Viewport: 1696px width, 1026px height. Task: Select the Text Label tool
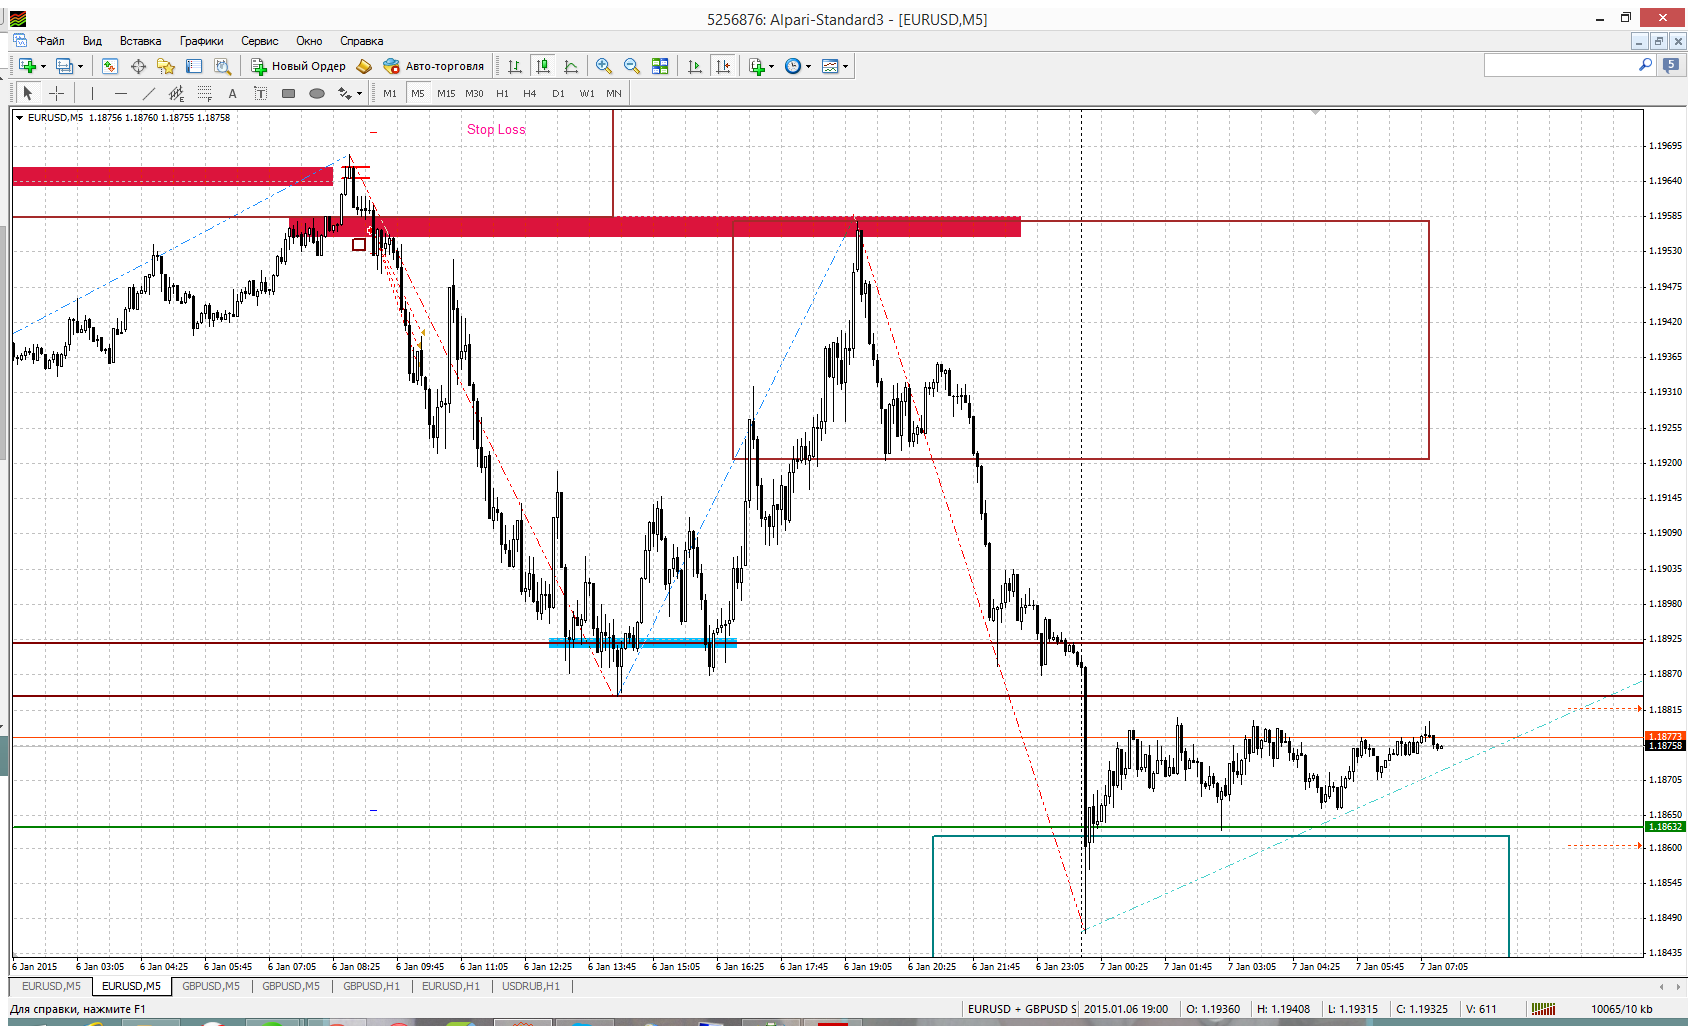(261, 93)
